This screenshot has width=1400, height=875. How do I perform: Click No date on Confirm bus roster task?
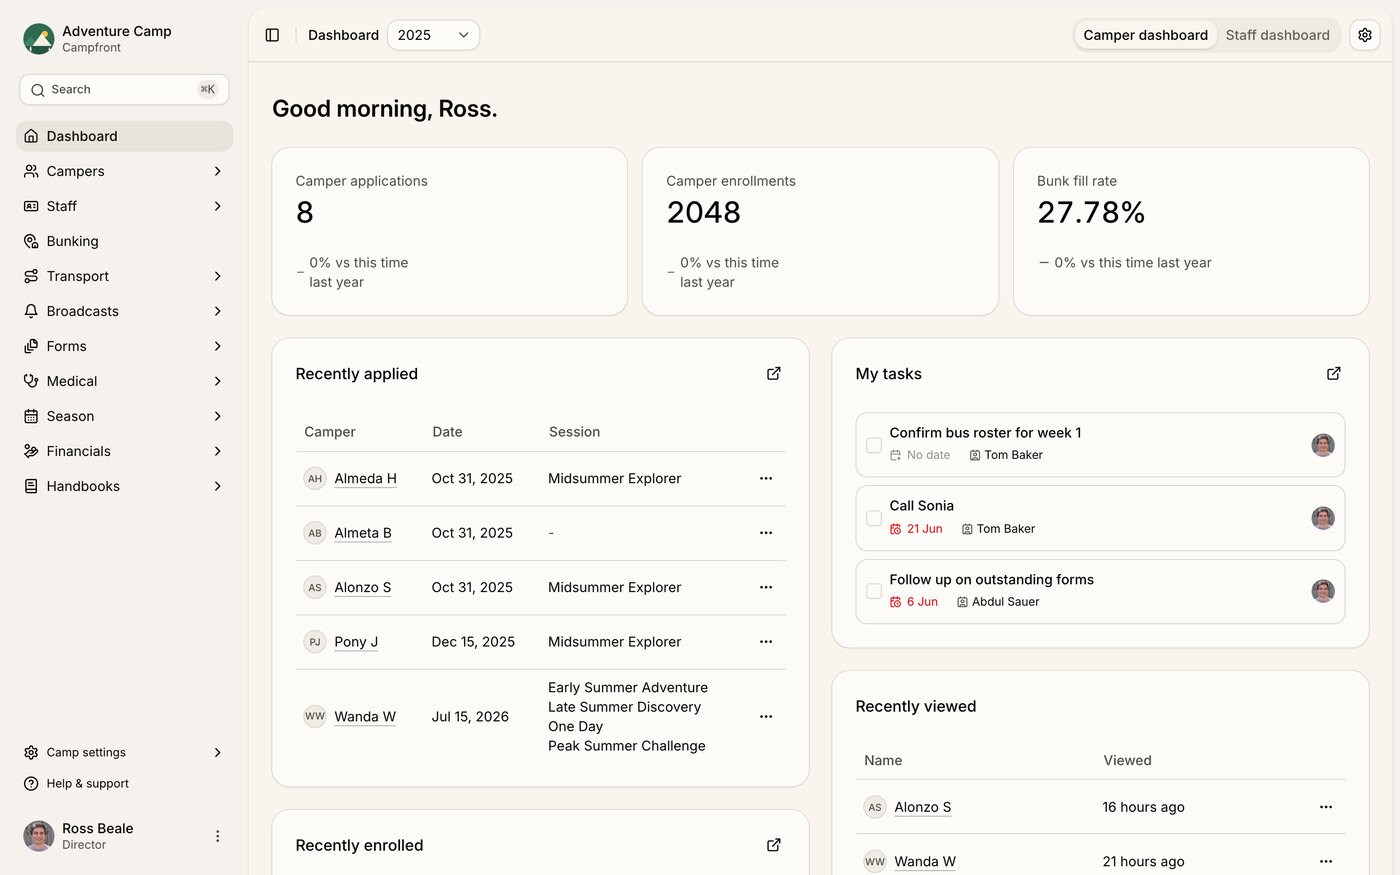[x=920, y=455]
